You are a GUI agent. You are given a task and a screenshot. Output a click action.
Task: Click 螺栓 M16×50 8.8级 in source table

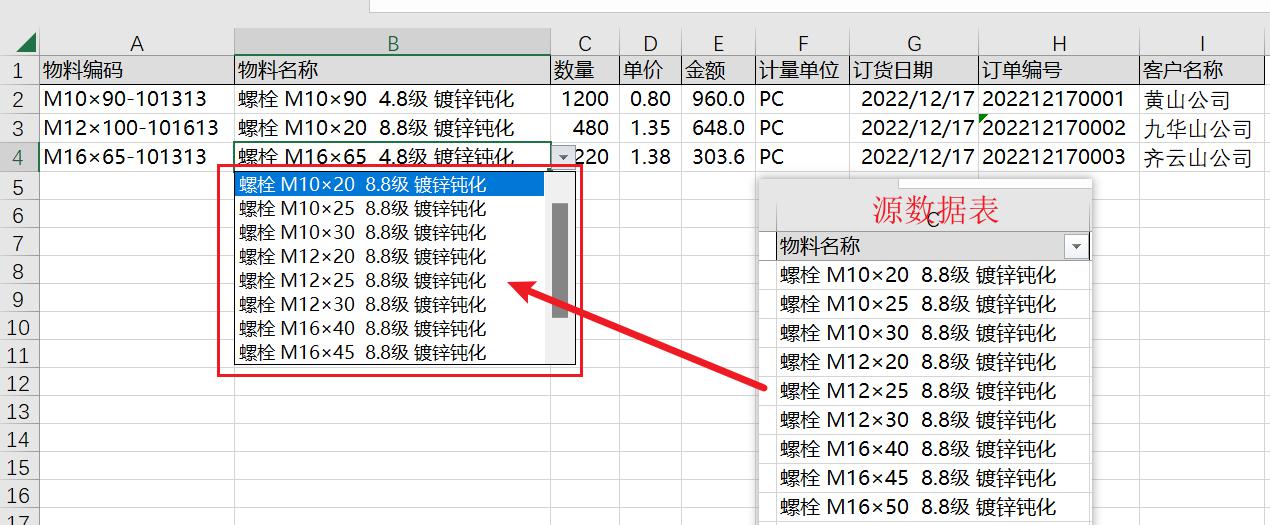pos(933,507)
